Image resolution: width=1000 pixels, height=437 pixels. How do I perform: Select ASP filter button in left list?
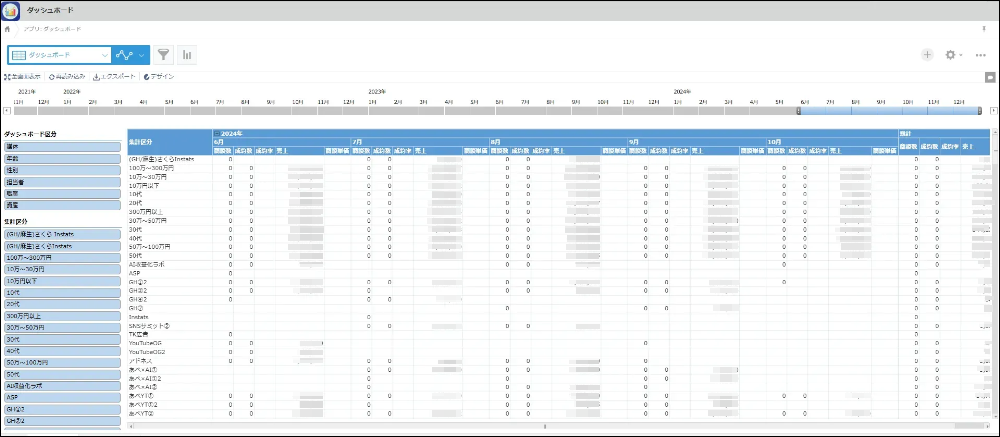(62, 397)
